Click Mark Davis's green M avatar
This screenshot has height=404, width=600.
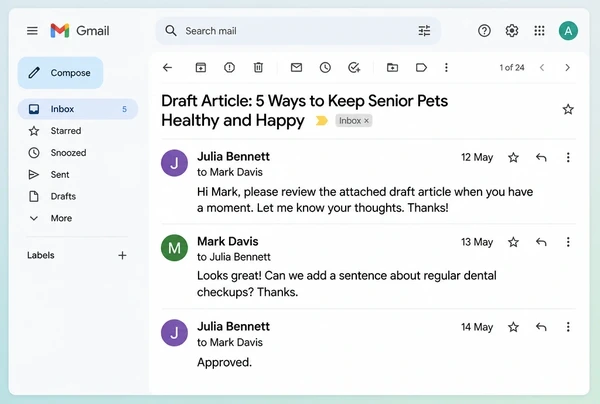174,248
